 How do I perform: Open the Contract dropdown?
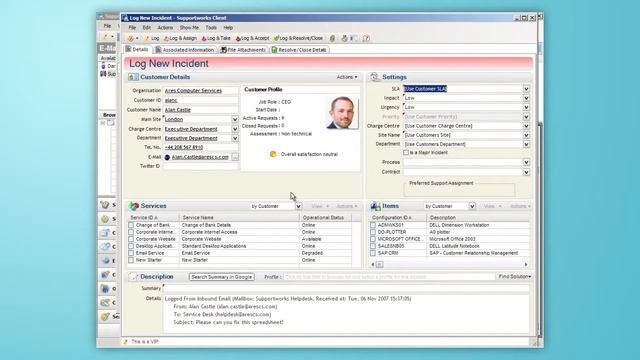pos(526,172)
